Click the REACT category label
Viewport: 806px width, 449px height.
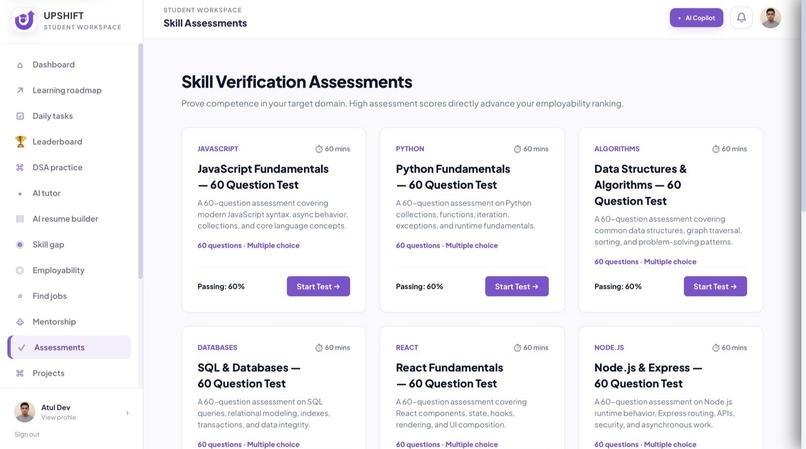407,348
